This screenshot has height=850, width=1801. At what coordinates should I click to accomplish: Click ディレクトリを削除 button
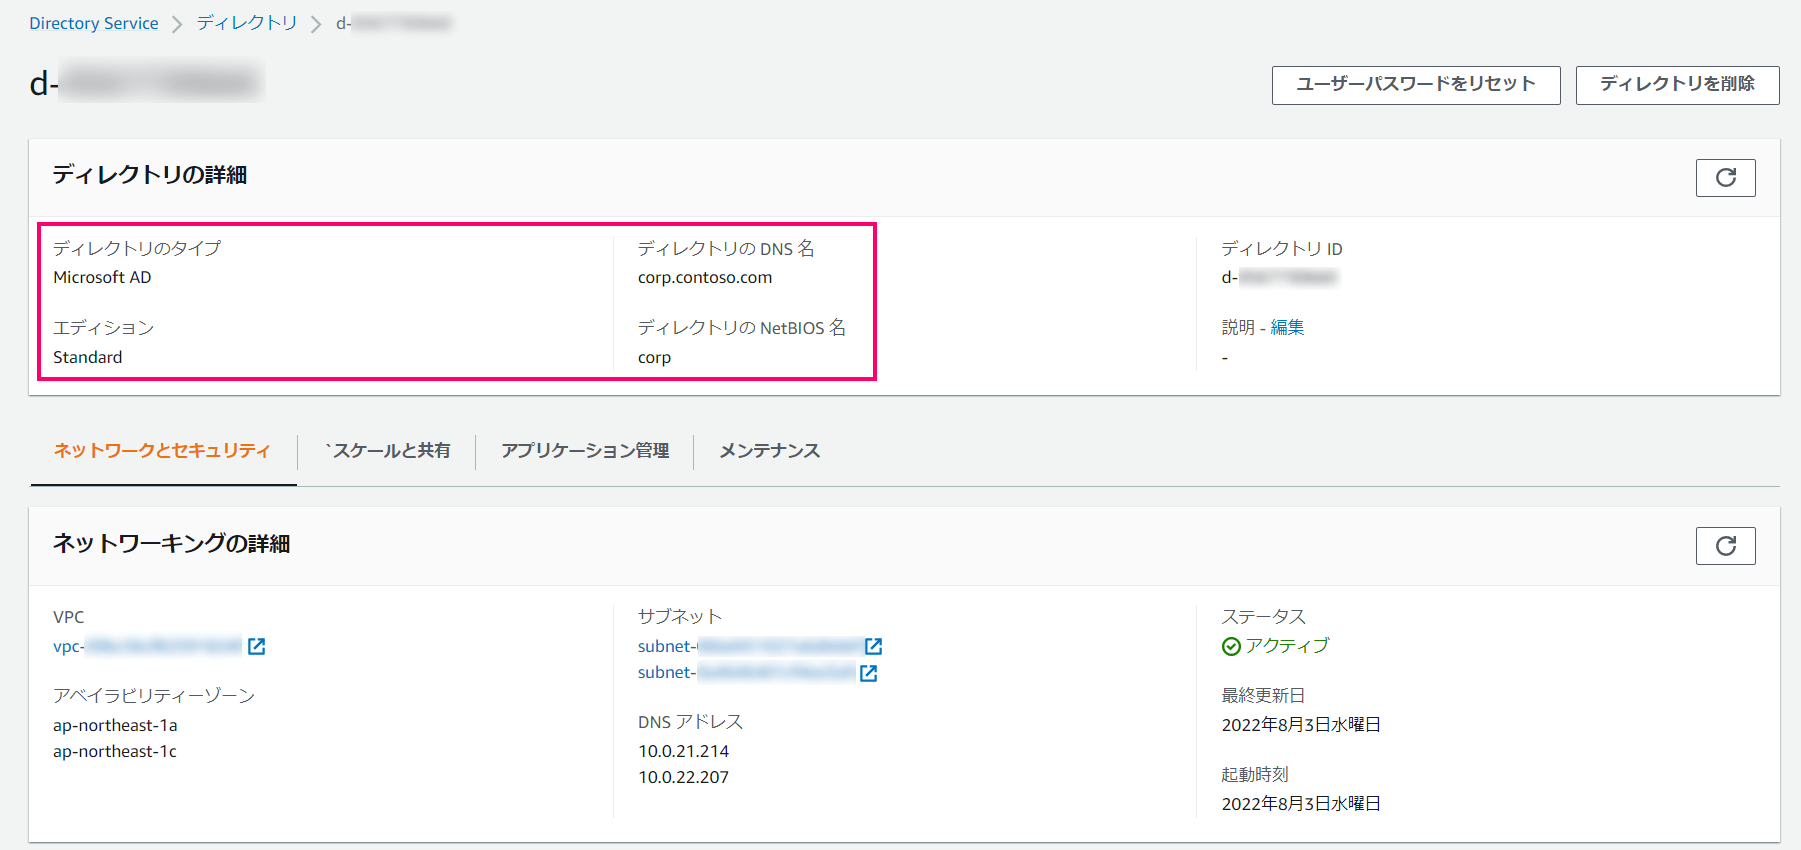point(1677,85)
